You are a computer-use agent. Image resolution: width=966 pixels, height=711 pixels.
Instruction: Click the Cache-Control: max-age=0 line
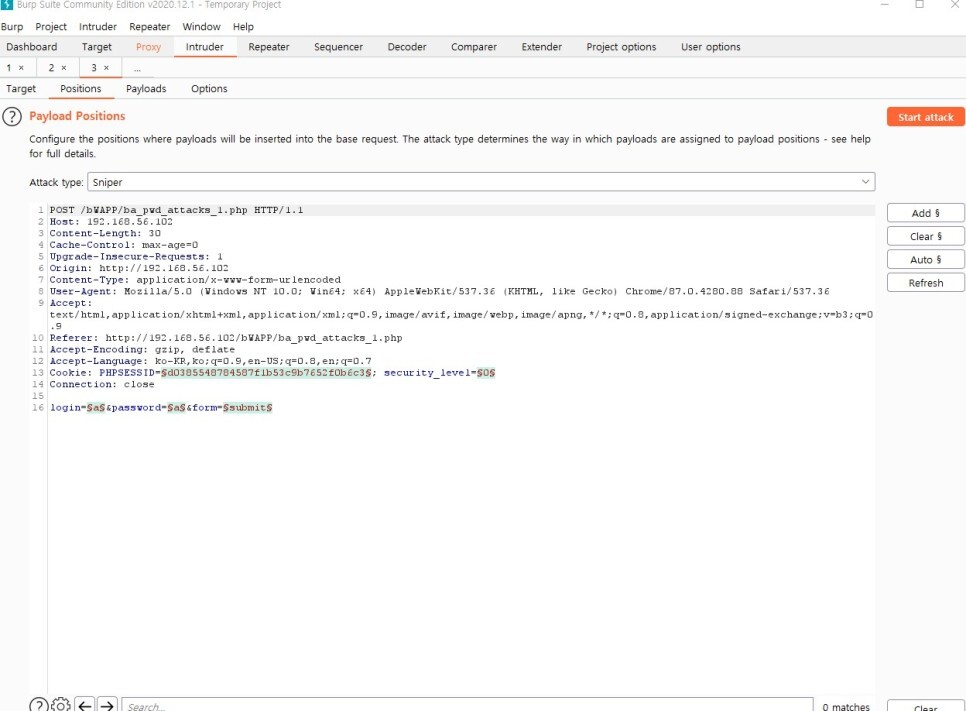pos(123,245)
